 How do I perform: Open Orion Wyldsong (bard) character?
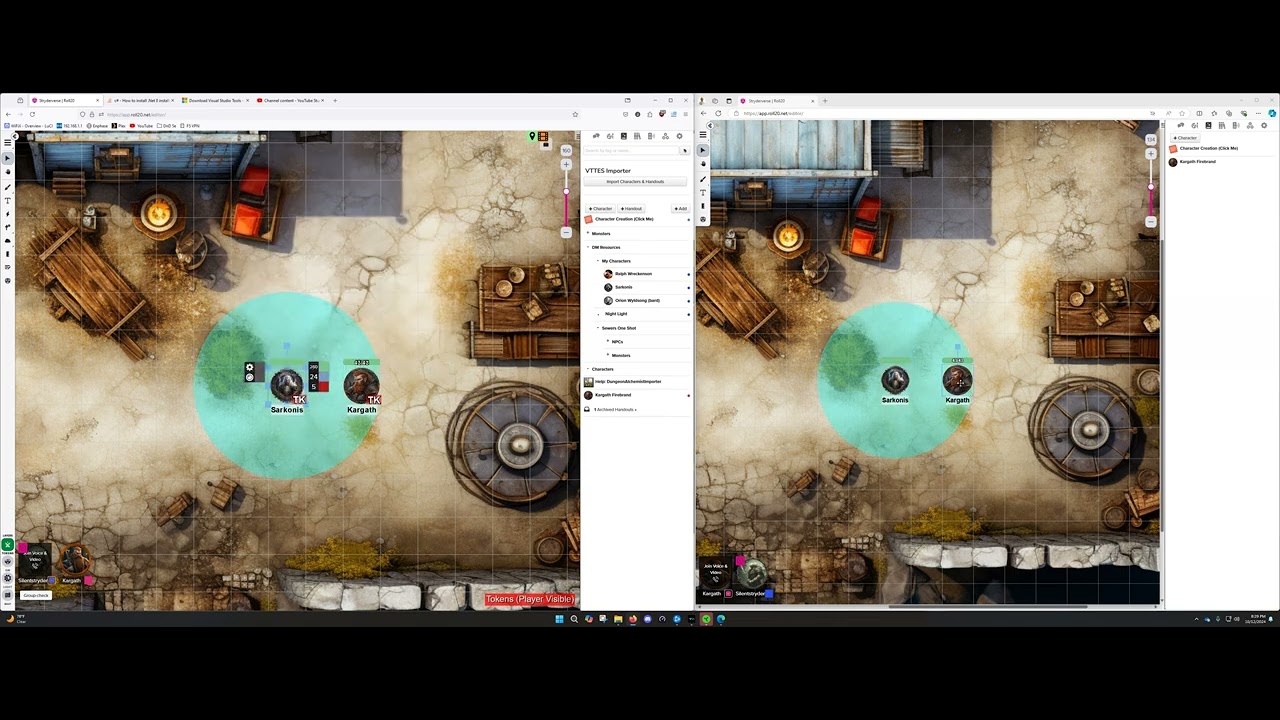pos(637,300)
